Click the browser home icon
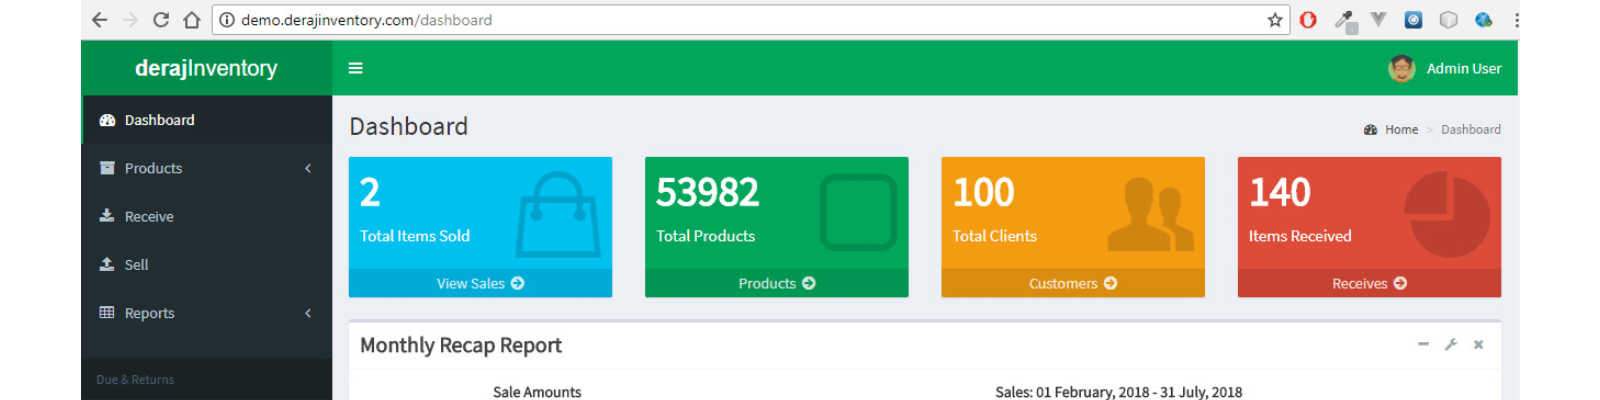1600x400 pixels. tap(192, 20)
